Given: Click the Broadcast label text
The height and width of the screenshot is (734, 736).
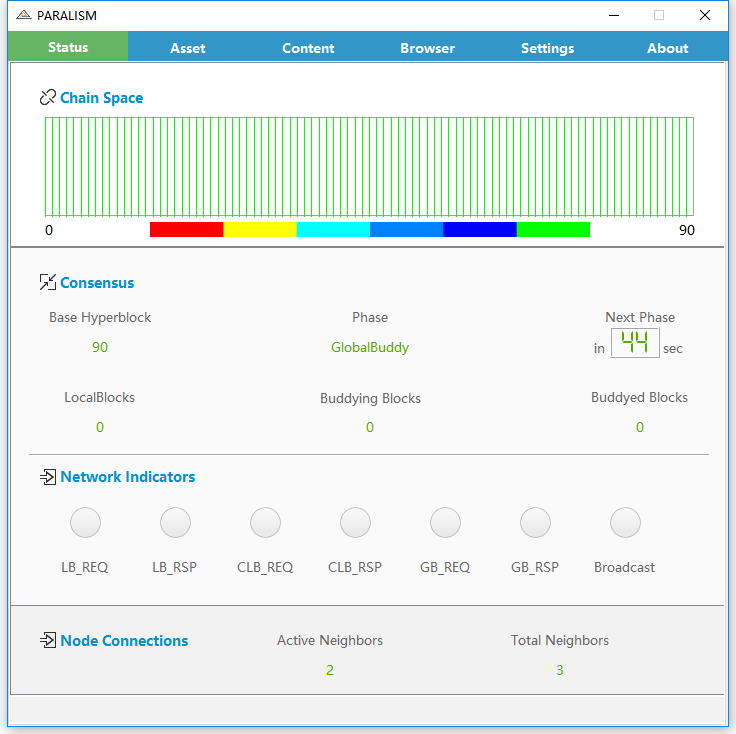Looking at the screenshot, I should tap(624, 567).
